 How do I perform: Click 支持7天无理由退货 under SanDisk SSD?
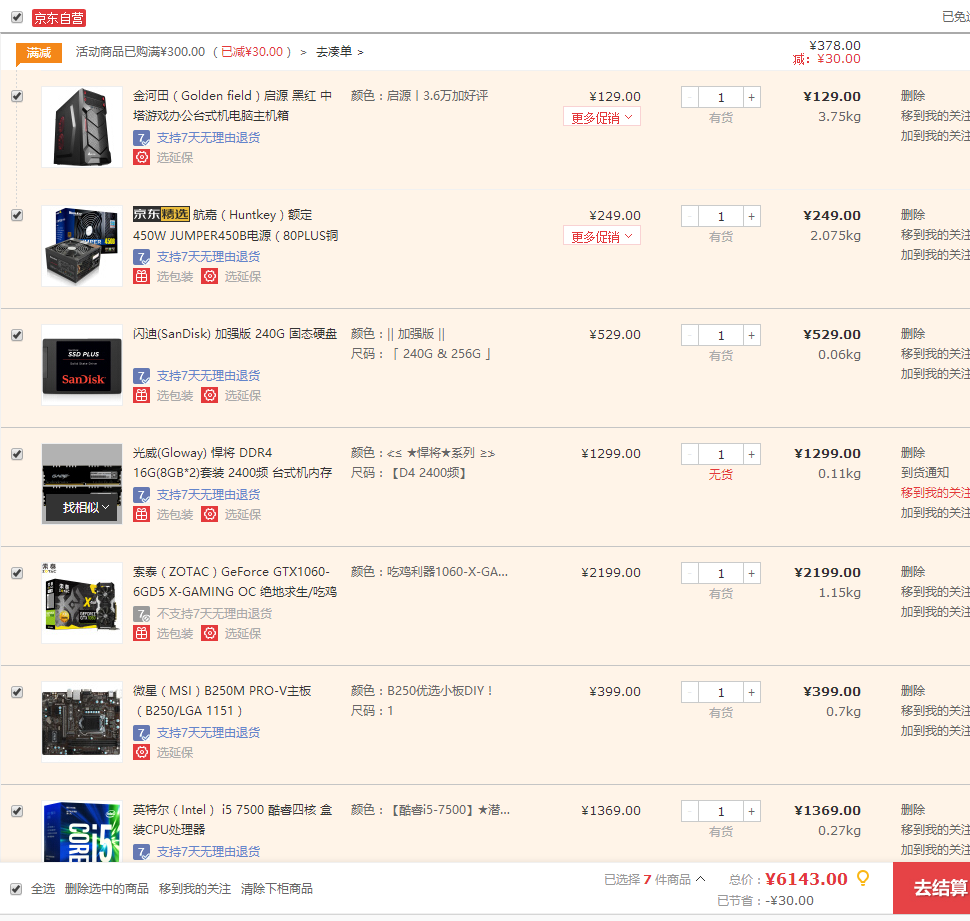(x=208, y=375)
